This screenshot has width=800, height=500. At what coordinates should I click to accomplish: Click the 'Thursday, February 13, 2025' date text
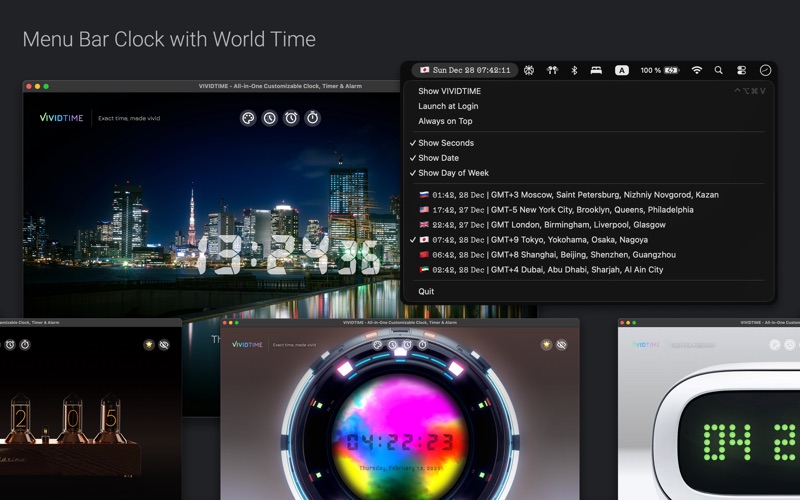(399, 468)
